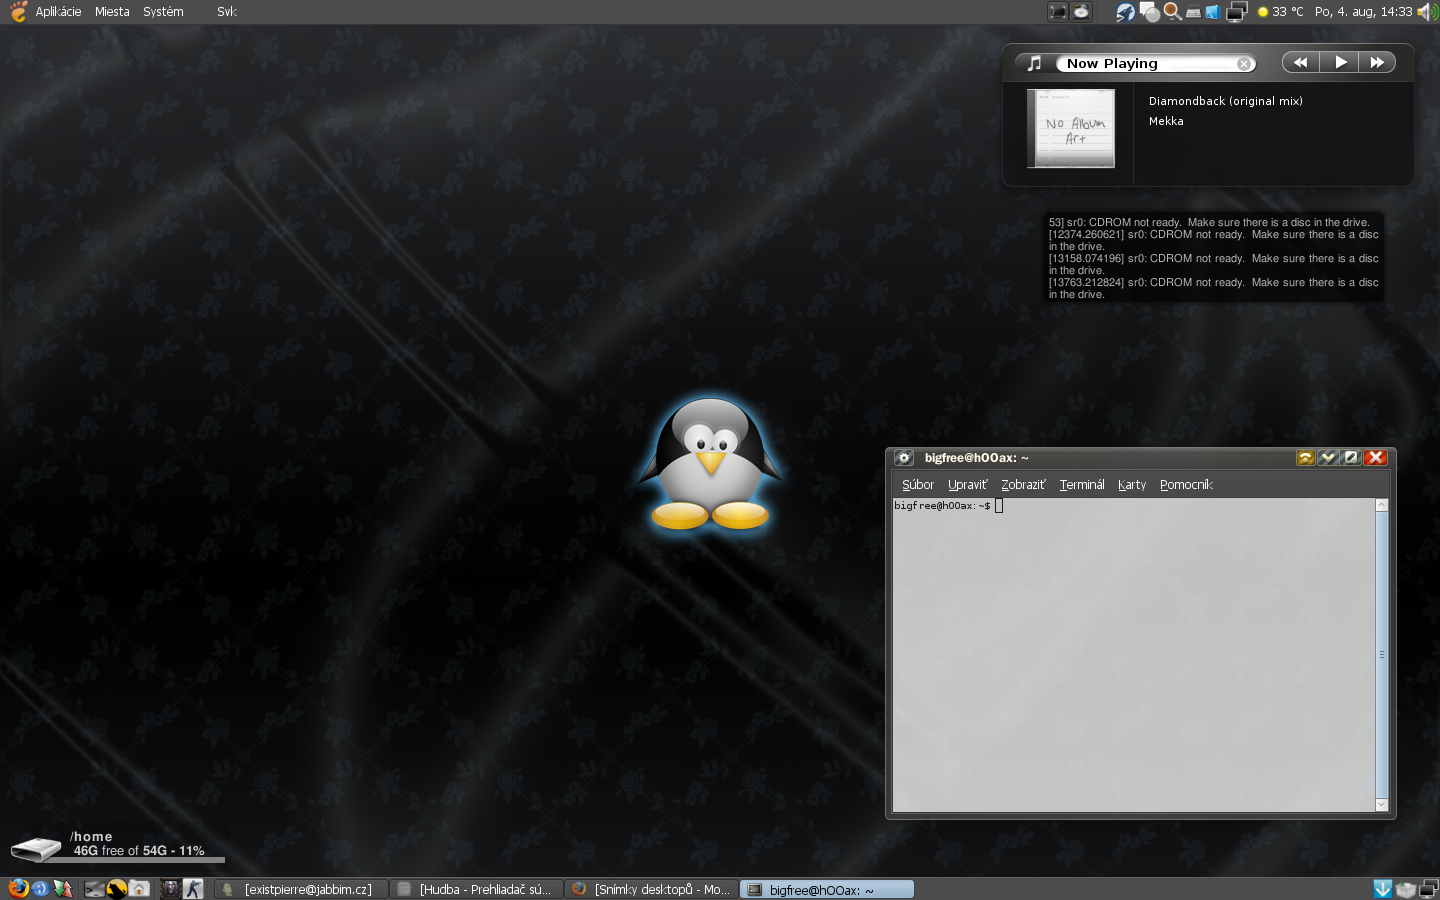Open the Pomocník menu in terminal

click(x=1186, y=485)
